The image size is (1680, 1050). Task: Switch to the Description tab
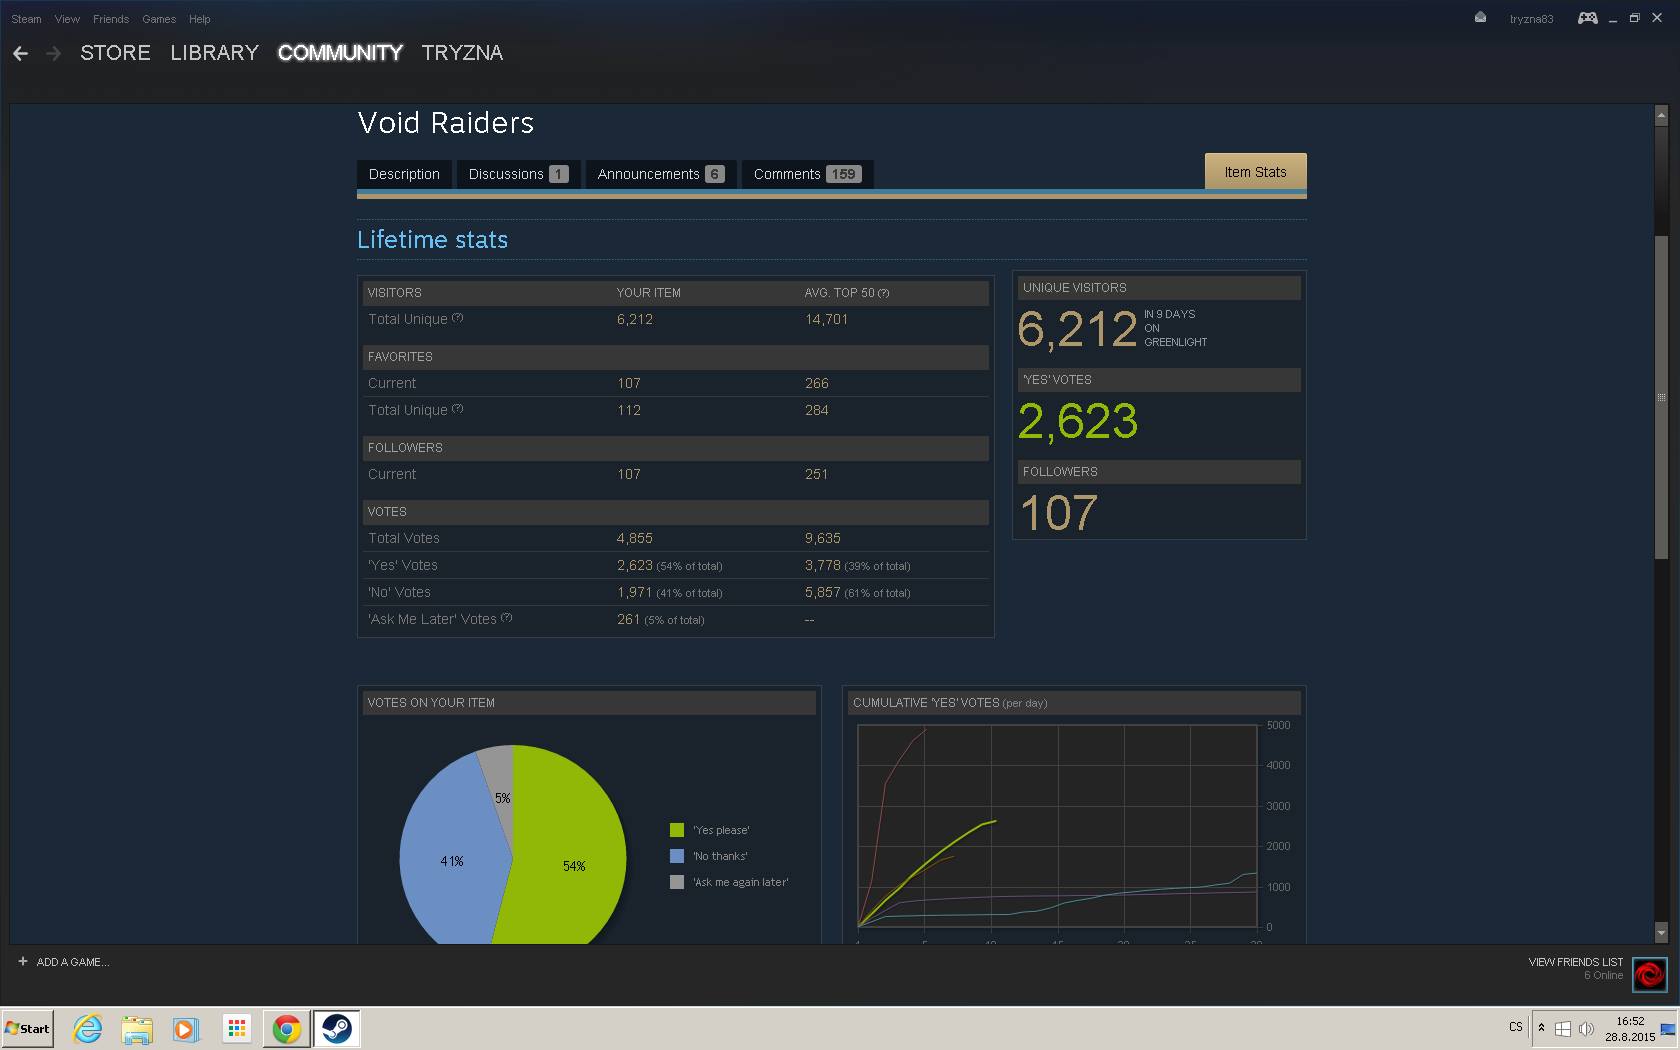pos(404,174)
